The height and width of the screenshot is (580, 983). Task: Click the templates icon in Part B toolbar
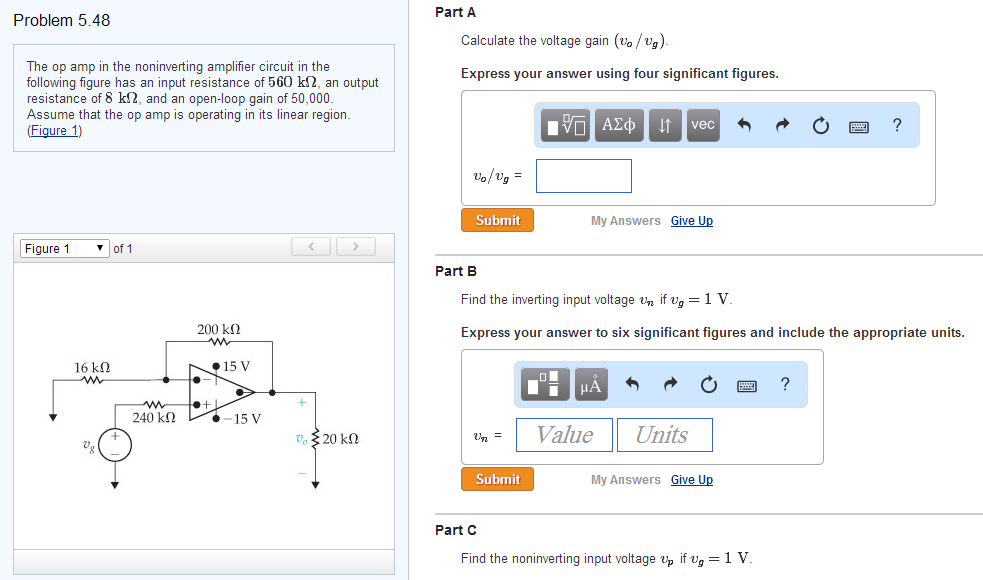click(546, 384)
